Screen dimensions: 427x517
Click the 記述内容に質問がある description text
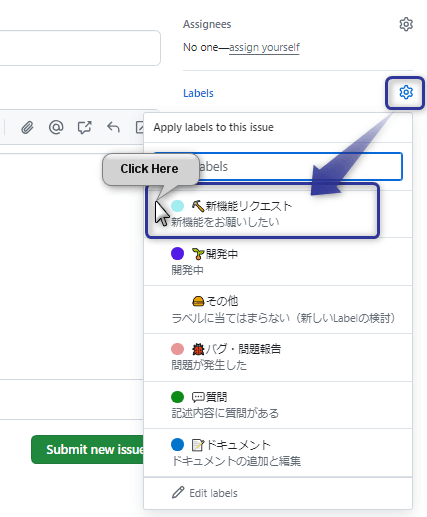pos(225,413)
